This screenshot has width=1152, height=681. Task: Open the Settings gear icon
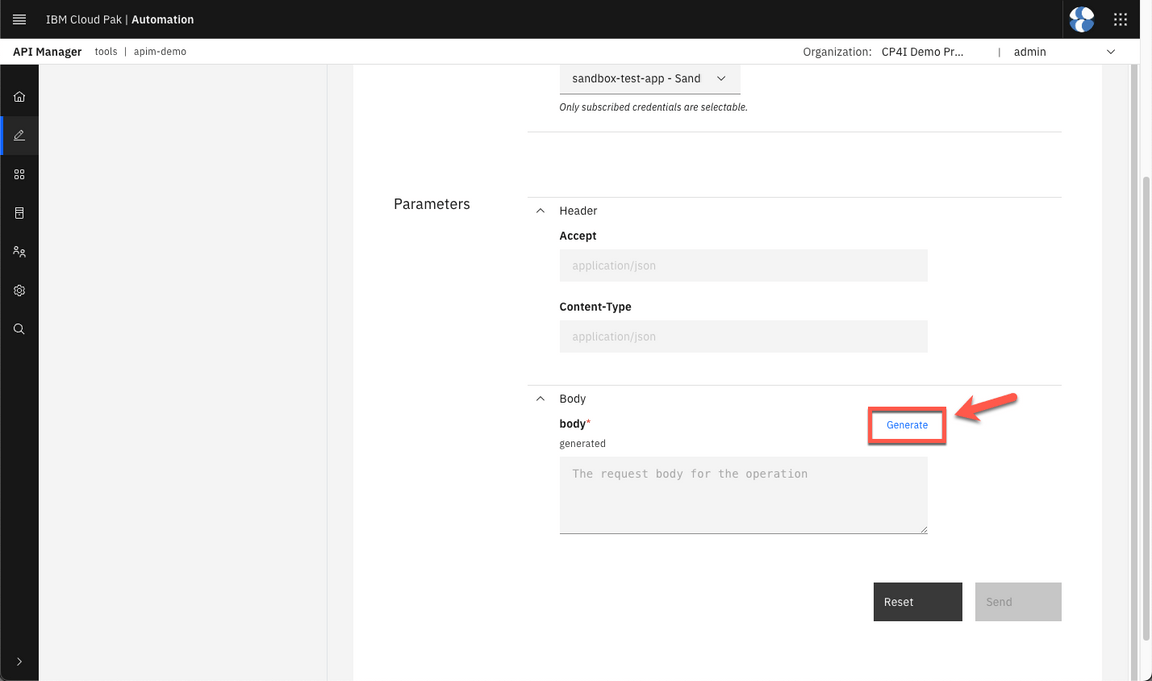point(19,291)
